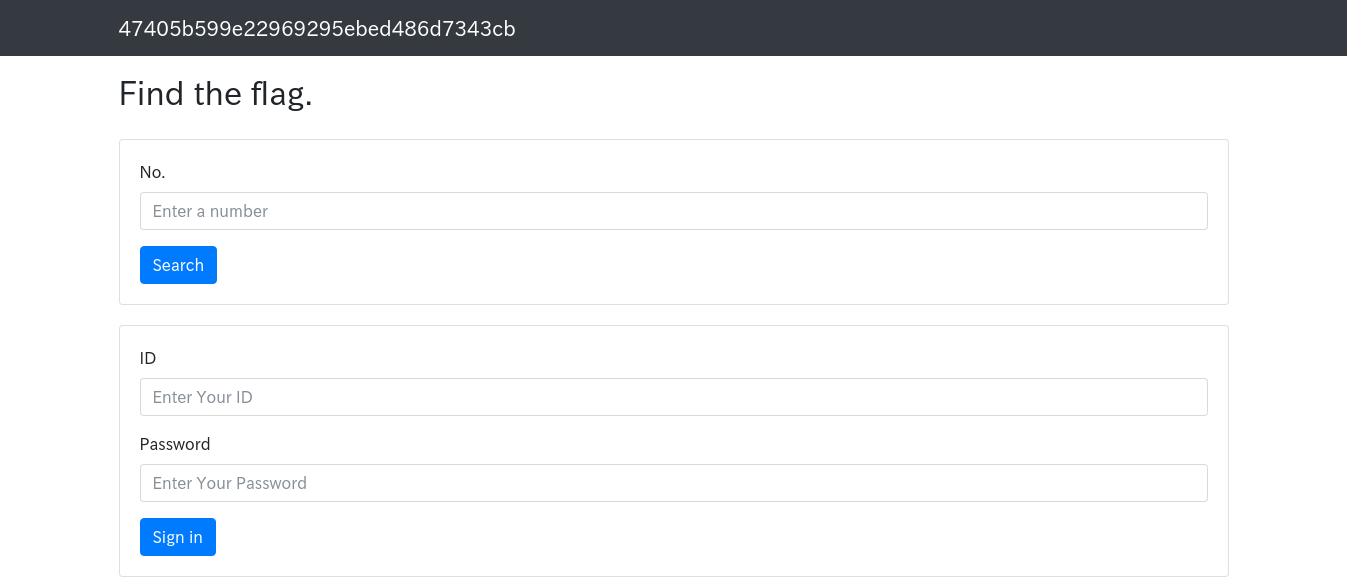Click the "No." field label
1347x577 pixels.
click(x=152, y=172)
